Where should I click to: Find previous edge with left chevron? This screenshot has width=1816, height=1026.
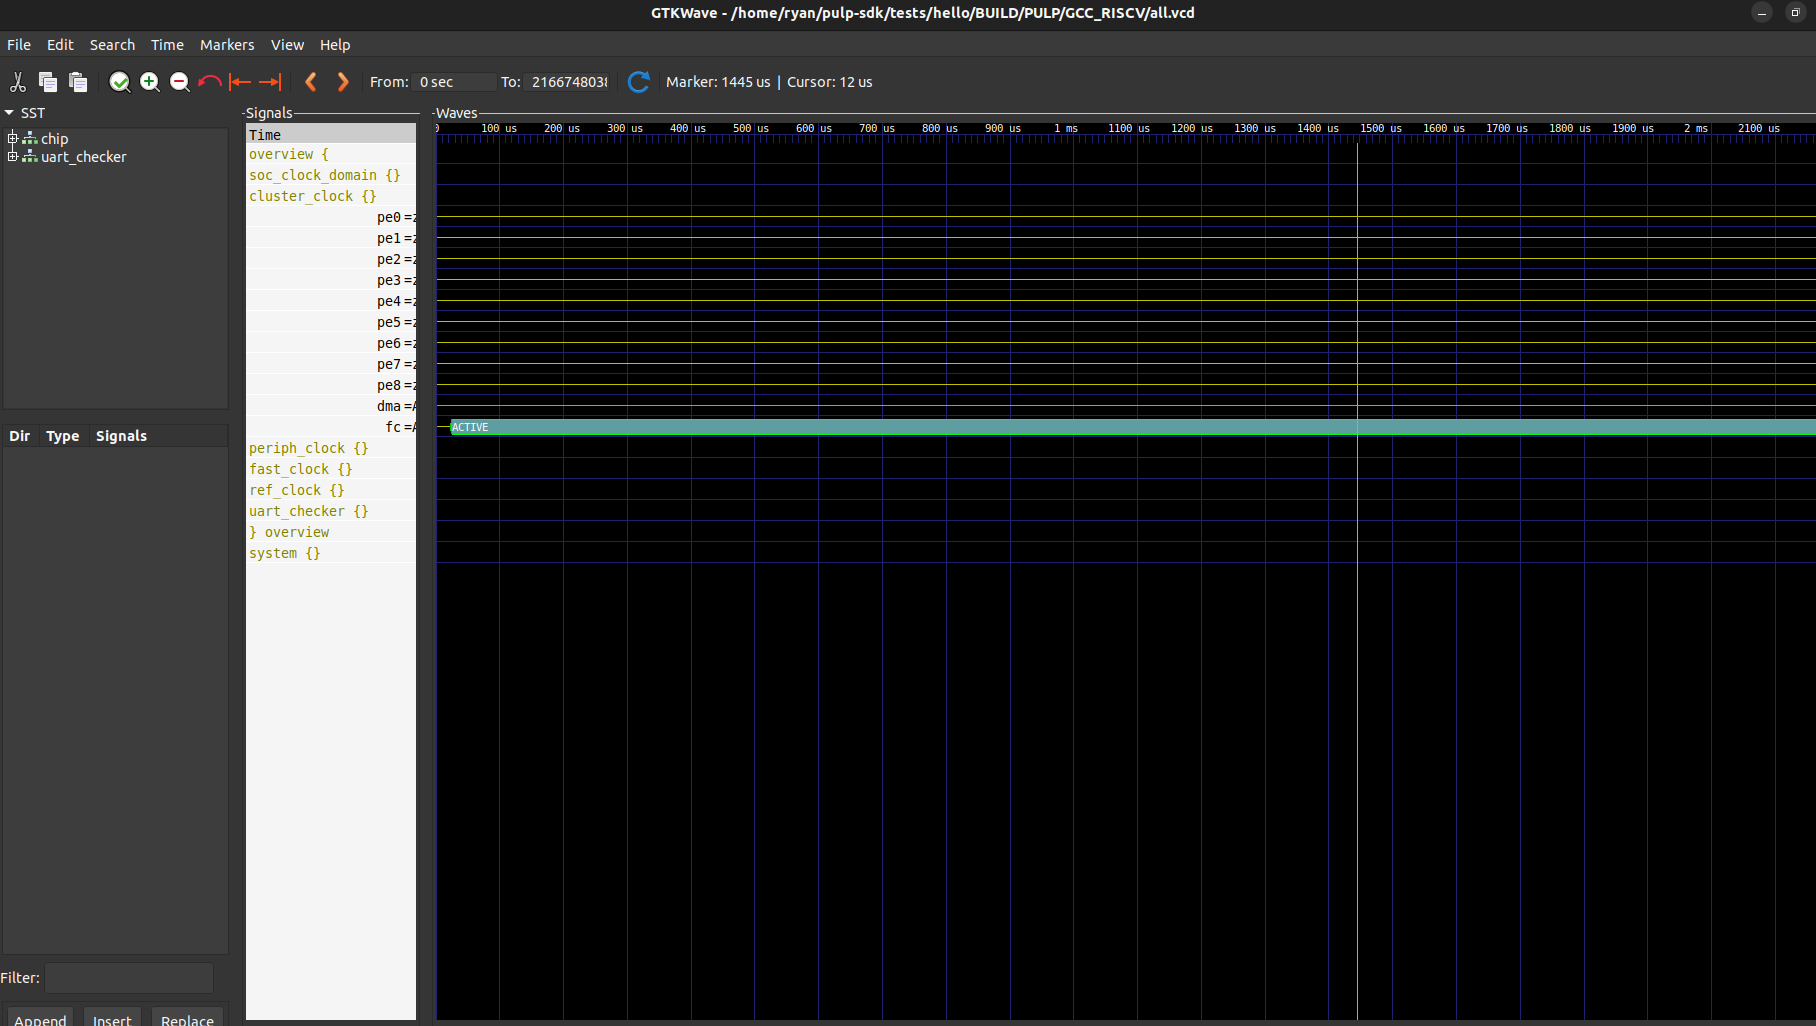click(311, 82)
